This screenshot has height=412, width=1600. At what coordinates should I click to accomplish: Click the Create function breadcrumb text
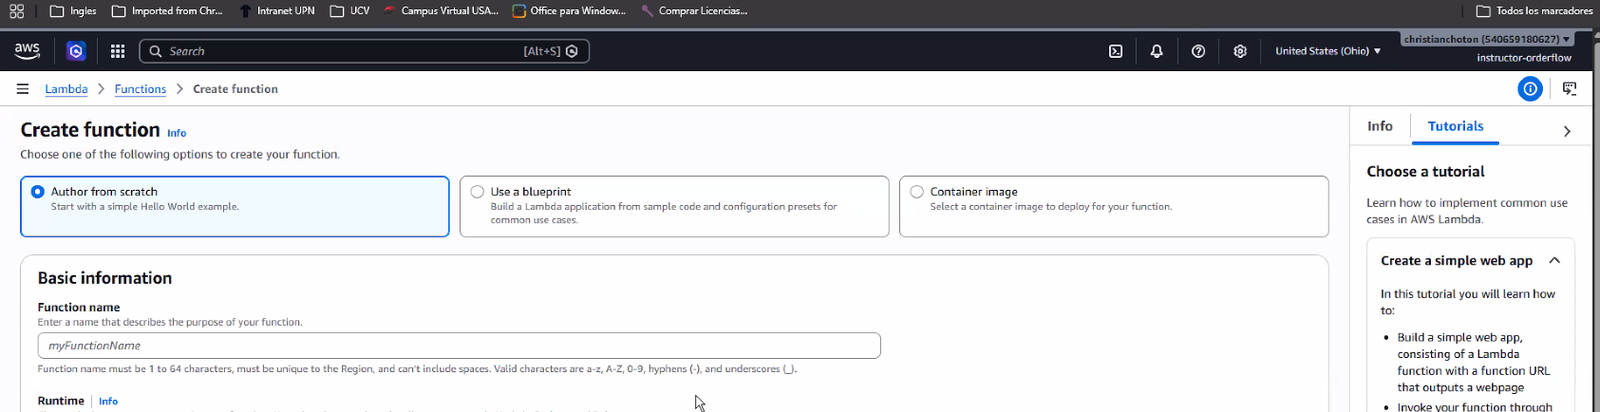tap(235, 89)
